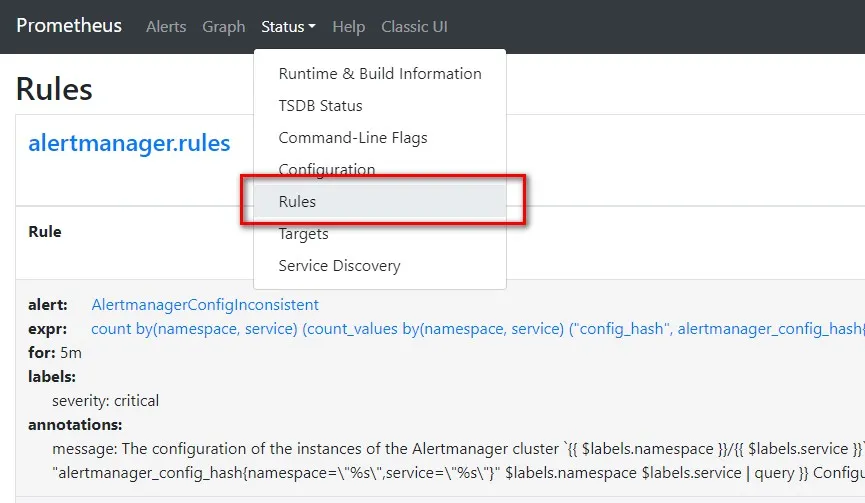Select the 'for: 5m' duration text
The height and width of the screenshot is (503, 865).
pyautogui.click(x=55, y=352)
